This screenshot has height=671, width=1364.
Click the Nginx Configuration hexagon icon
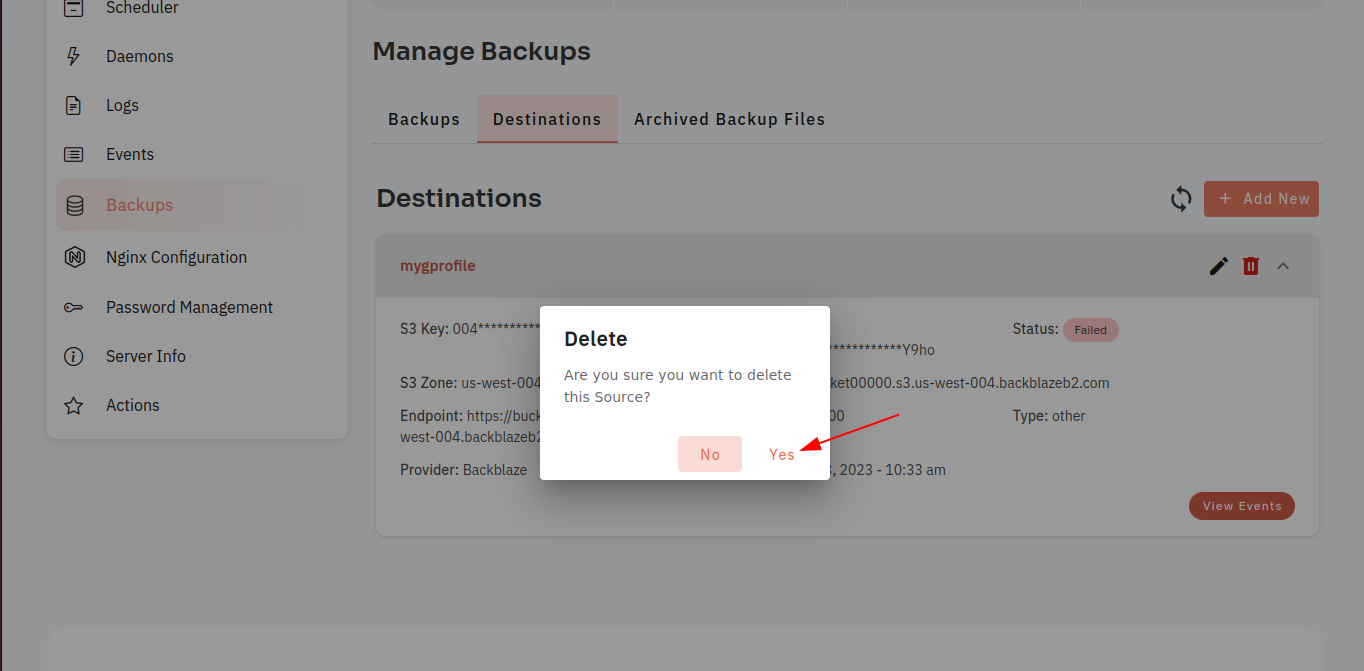click(x=74, y=257)
